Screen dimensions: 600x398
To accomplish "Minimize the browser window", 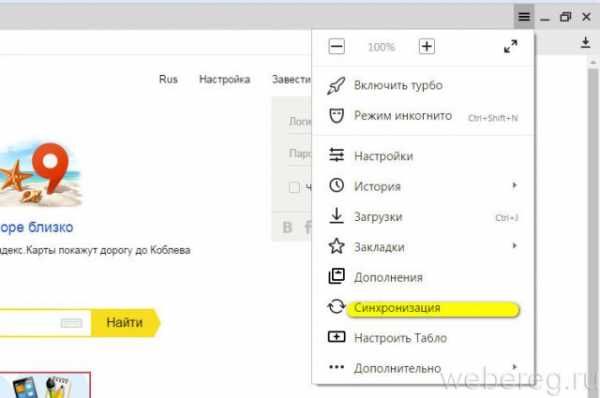I will (545, 18).
